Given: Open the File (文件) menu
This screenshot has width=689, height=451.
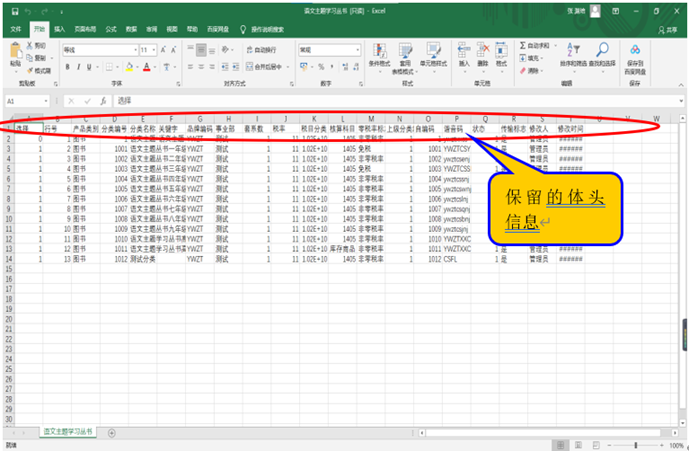Looking at the screenshot, I should (15, 30).
